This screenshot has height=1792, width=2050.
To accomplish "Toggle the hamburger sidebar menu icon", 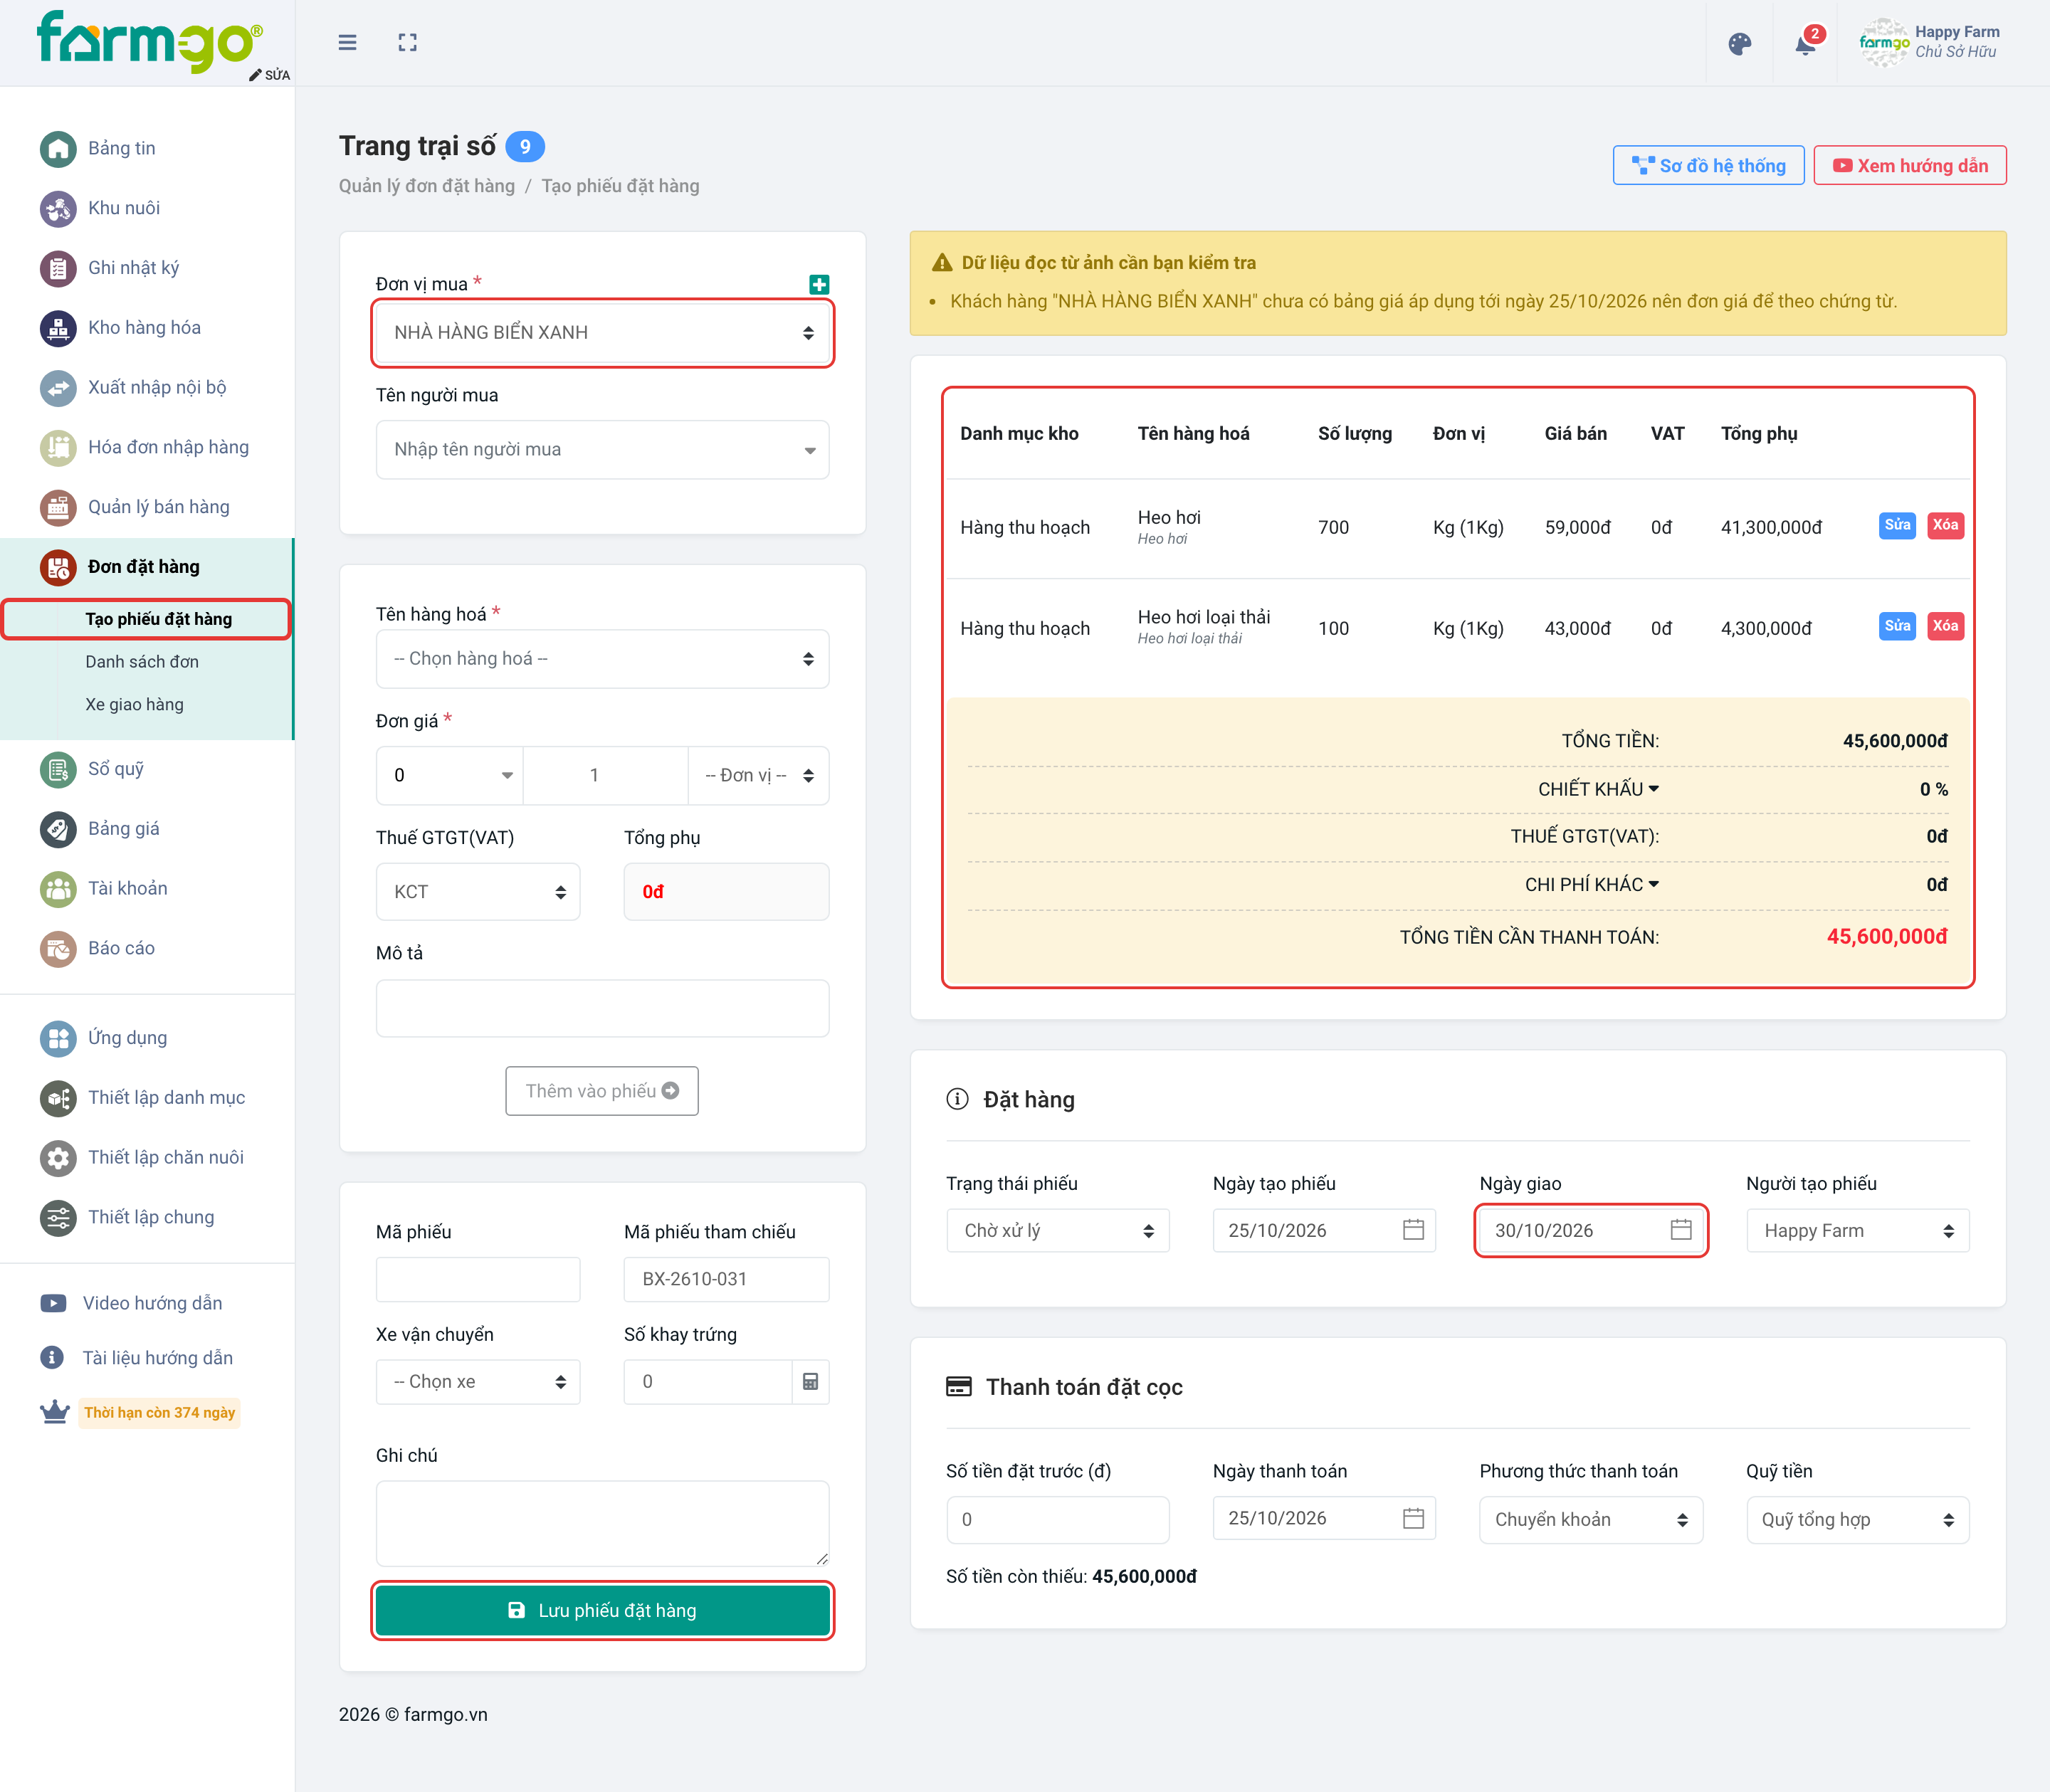I will pos(347,42).
